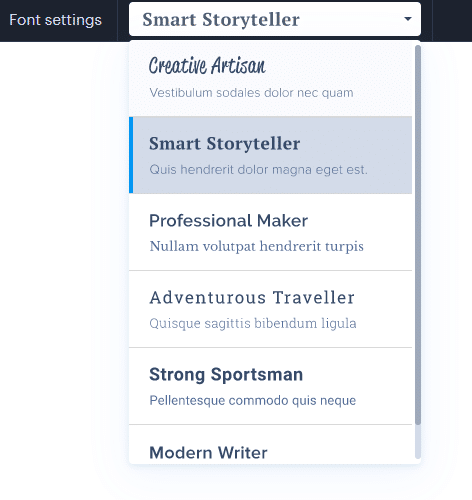Click the Professional Maker heading text

228,221
